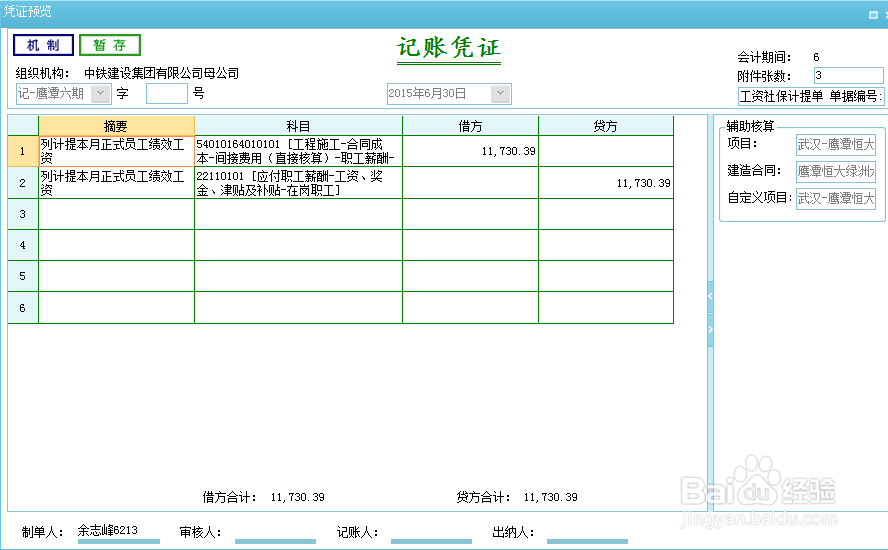Image resolution: width=888 pixels, height=550 pixels.
Task: Click the 项目 field 武汉-鹰潭恒大
Action: tap(836, 144)
